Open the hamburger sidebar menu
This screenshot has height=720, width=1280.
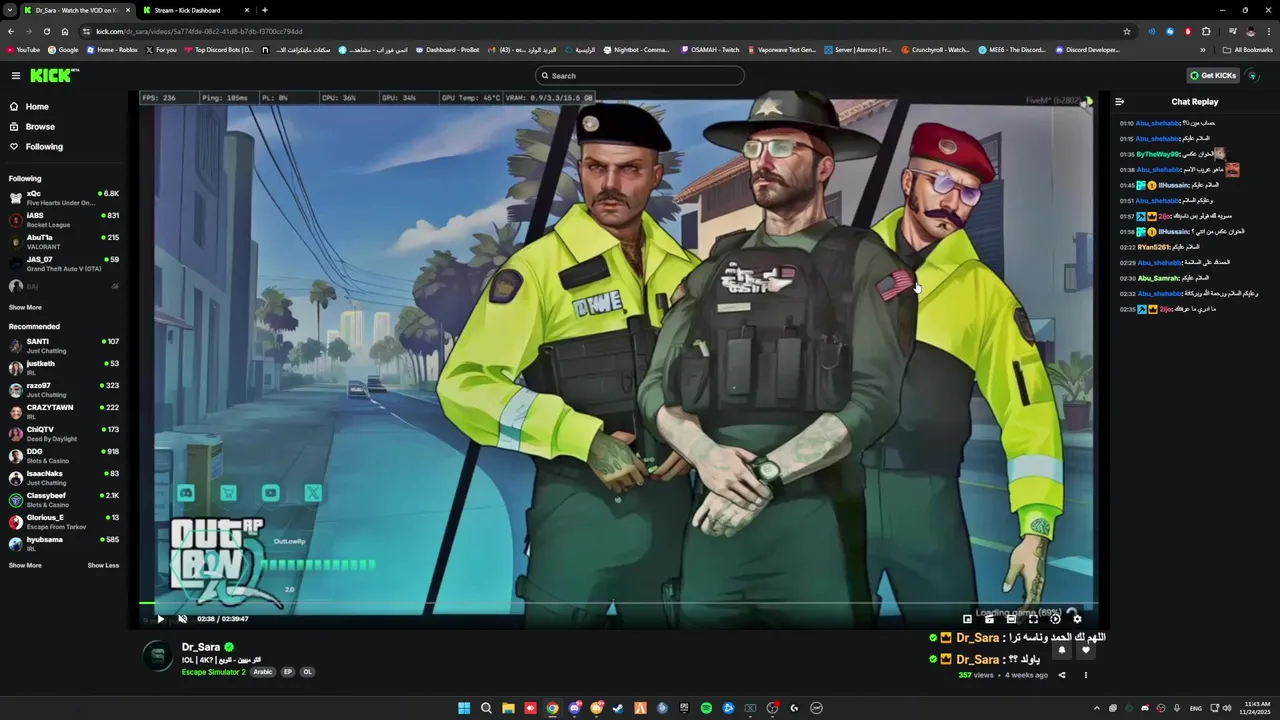[x=16, y=76]
